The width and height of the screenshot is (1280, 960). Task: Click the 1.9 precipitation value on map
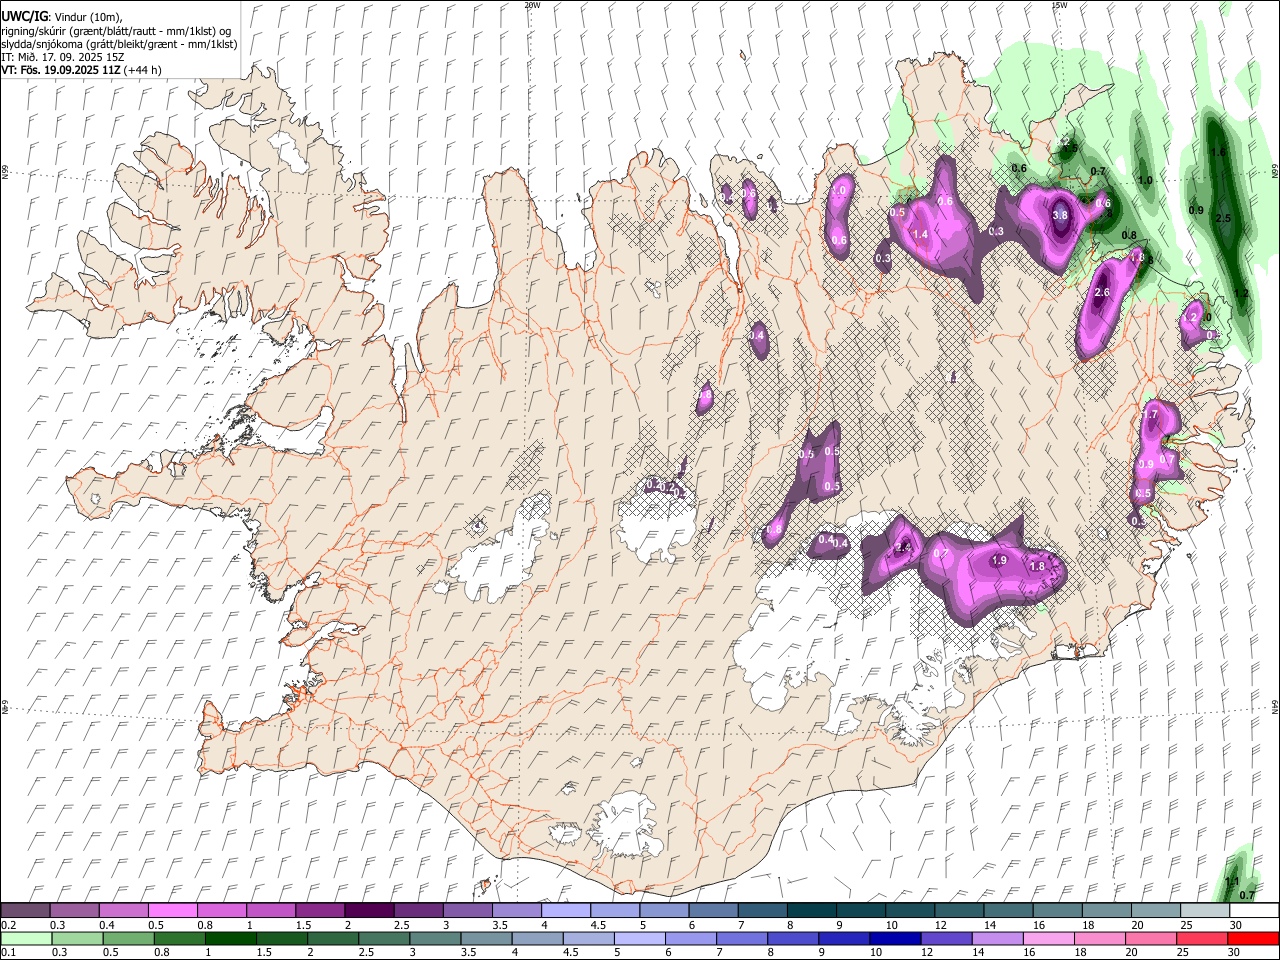point(999,561)
